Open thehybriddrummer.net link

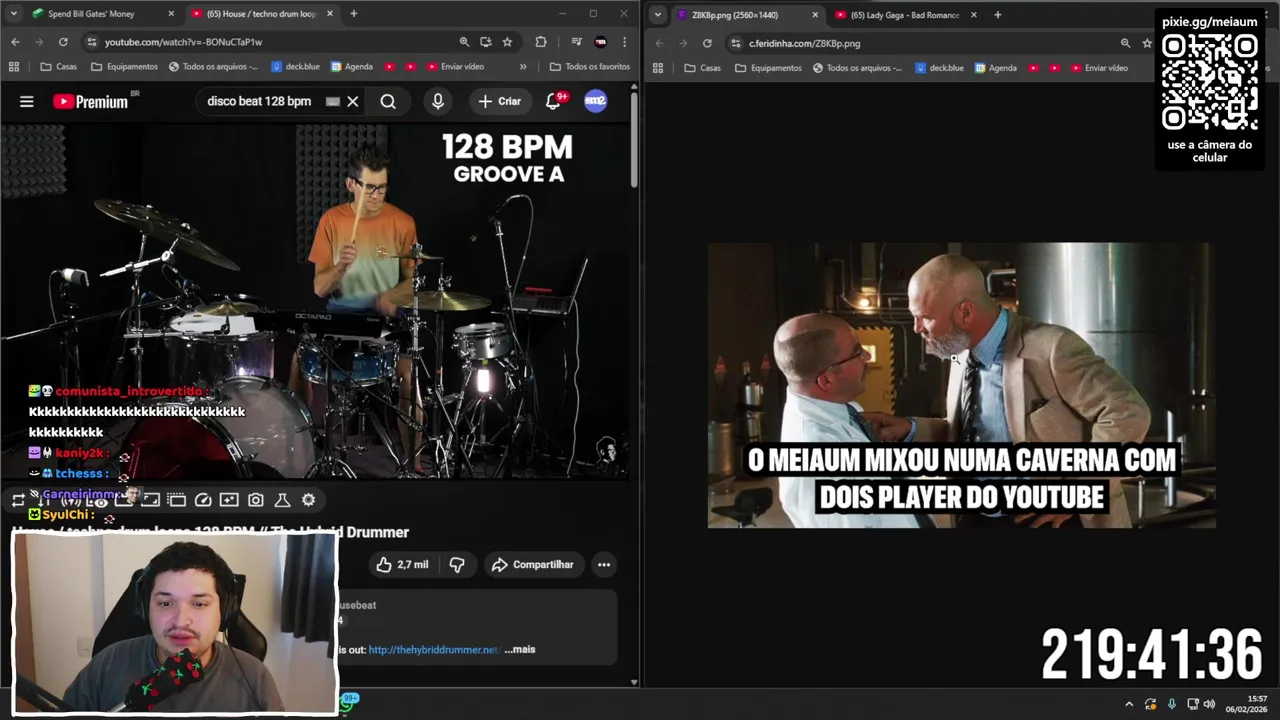click(x=433, y=650)
